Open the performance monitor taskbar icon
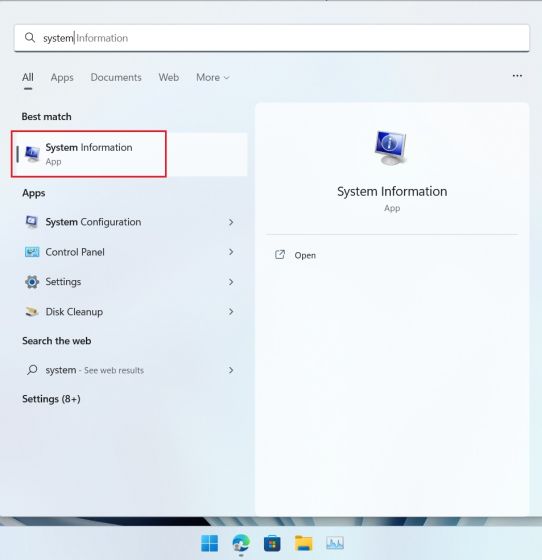This screenshot has height=560, width=542. pyautogui.click(x=335, y=543)
